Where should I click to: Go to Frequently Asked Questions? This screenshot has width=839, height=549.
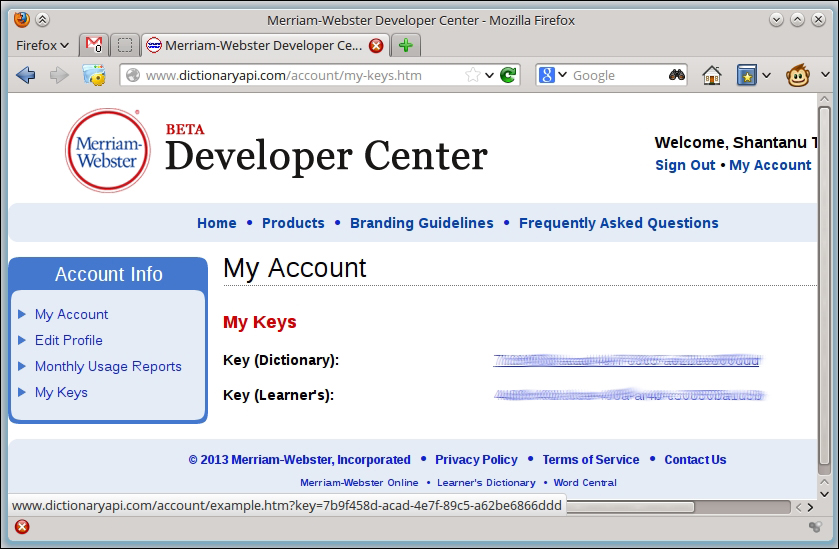pos(618,223)
